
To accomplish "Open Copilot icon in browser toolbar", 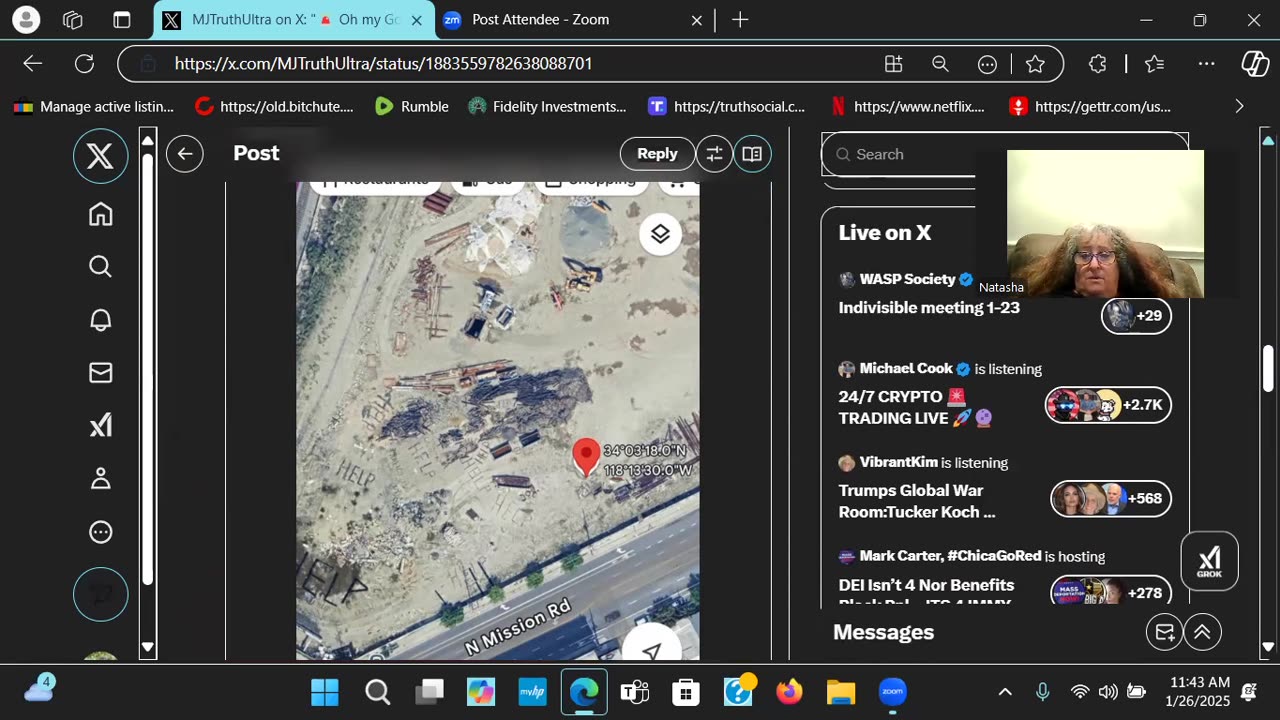I will (1255, 64).
